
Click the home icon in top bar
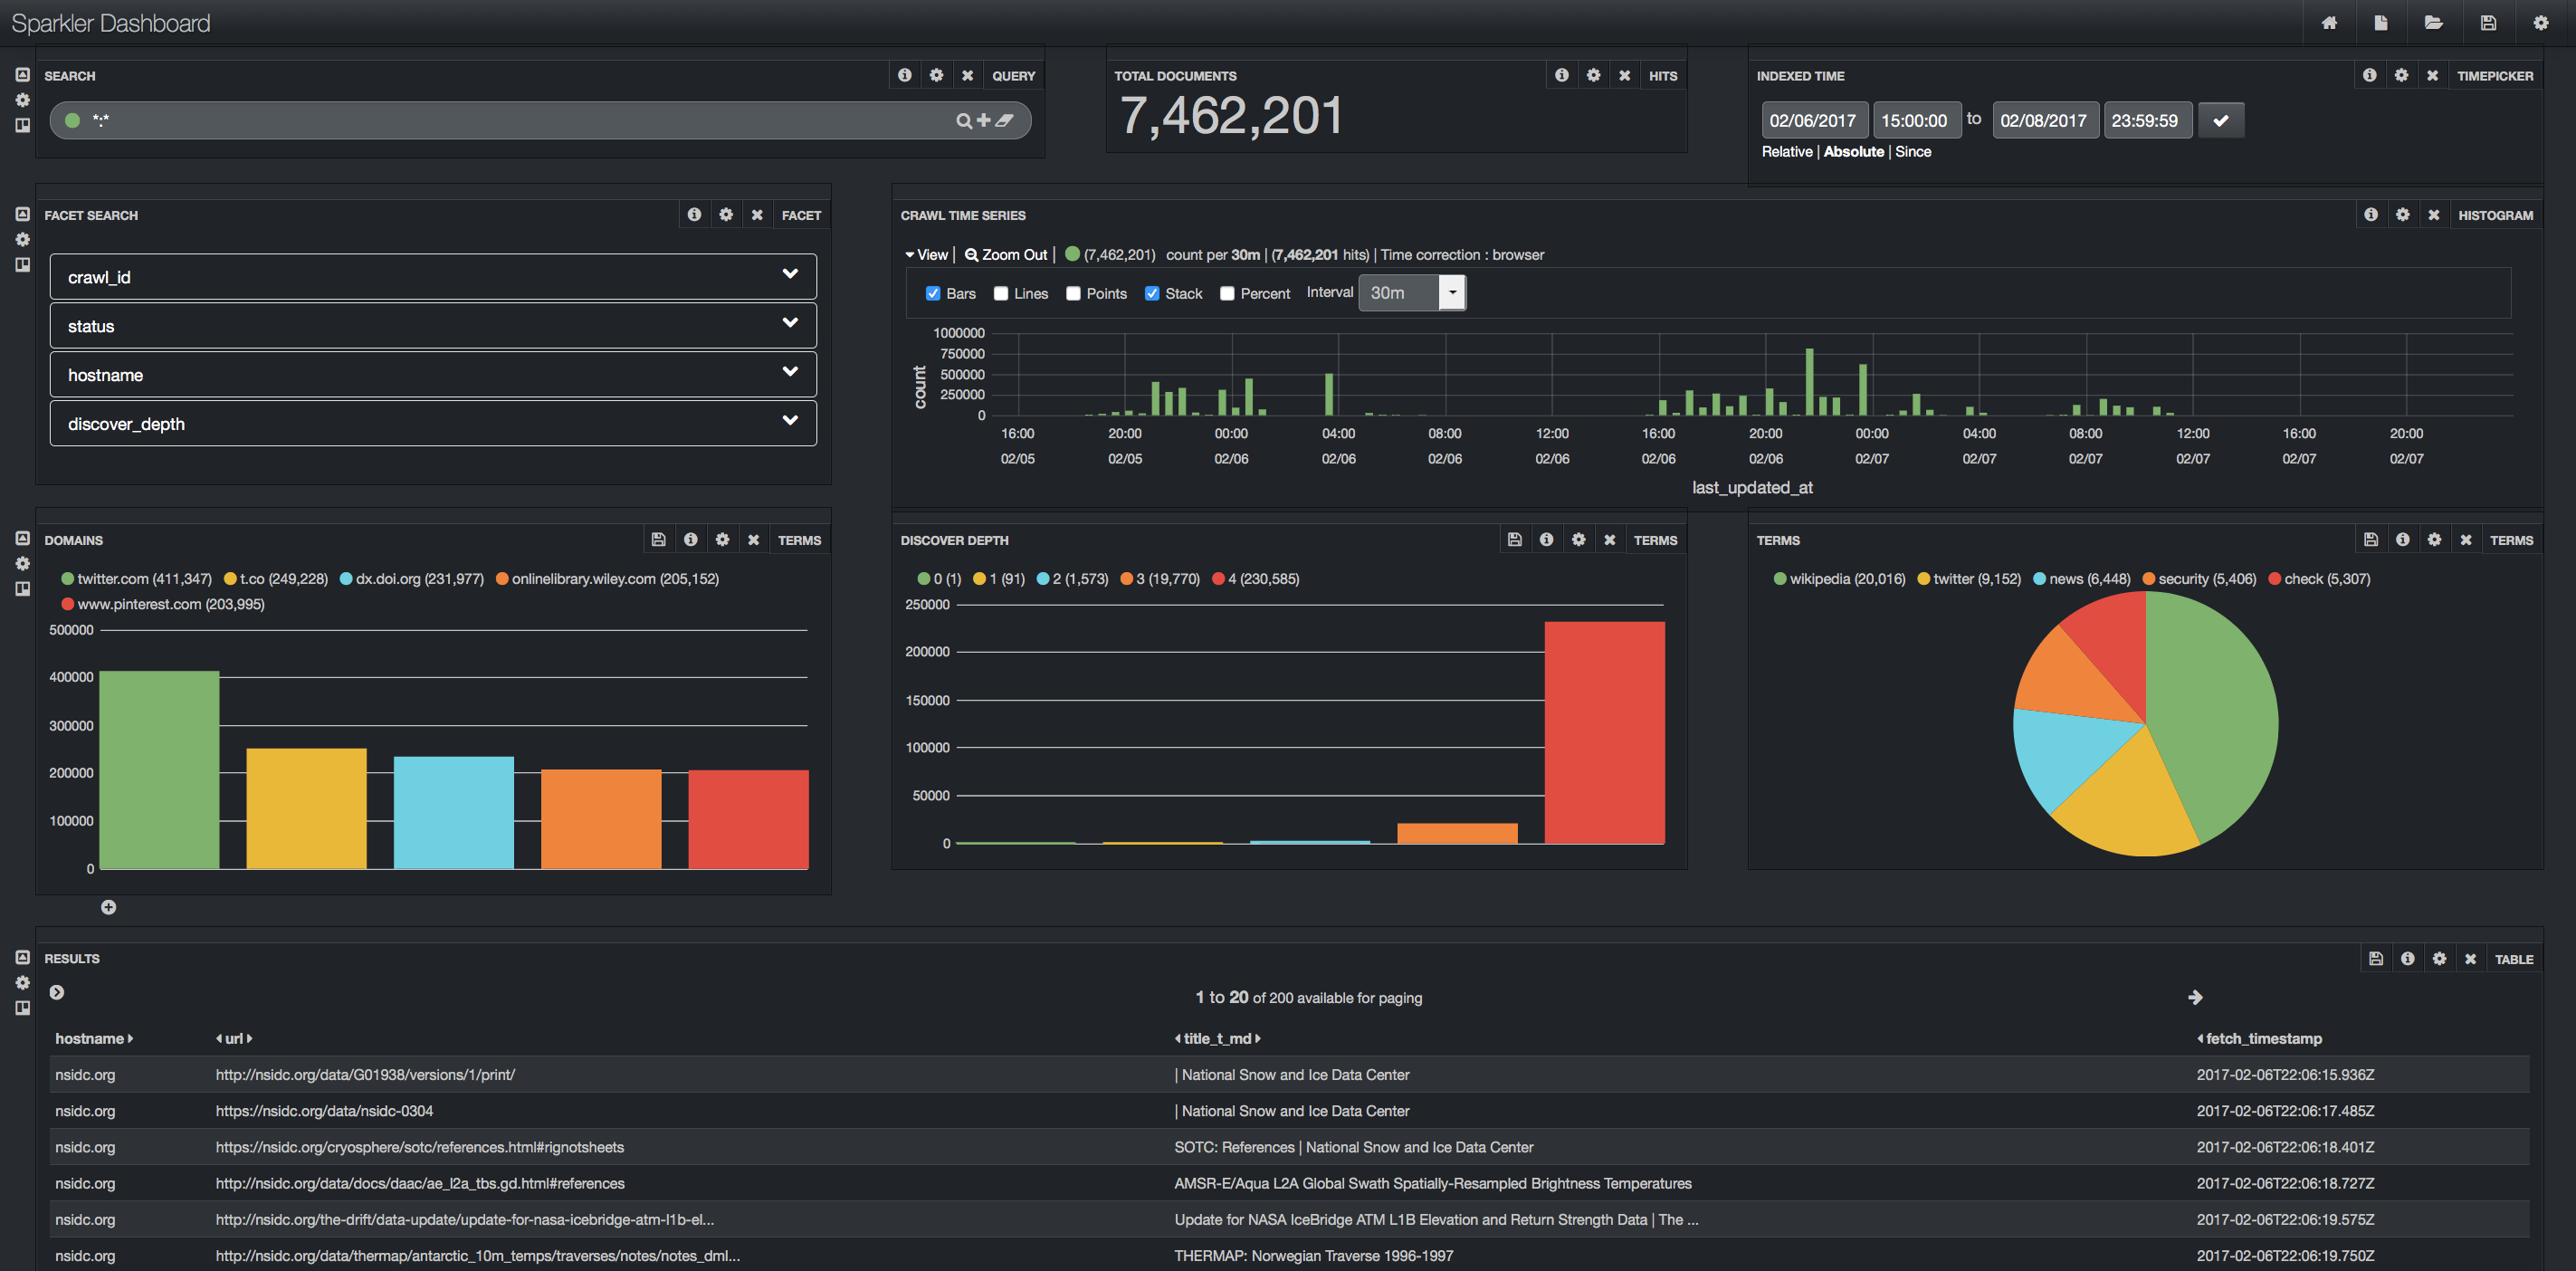pyautogui.click(x=2329, y=23)
